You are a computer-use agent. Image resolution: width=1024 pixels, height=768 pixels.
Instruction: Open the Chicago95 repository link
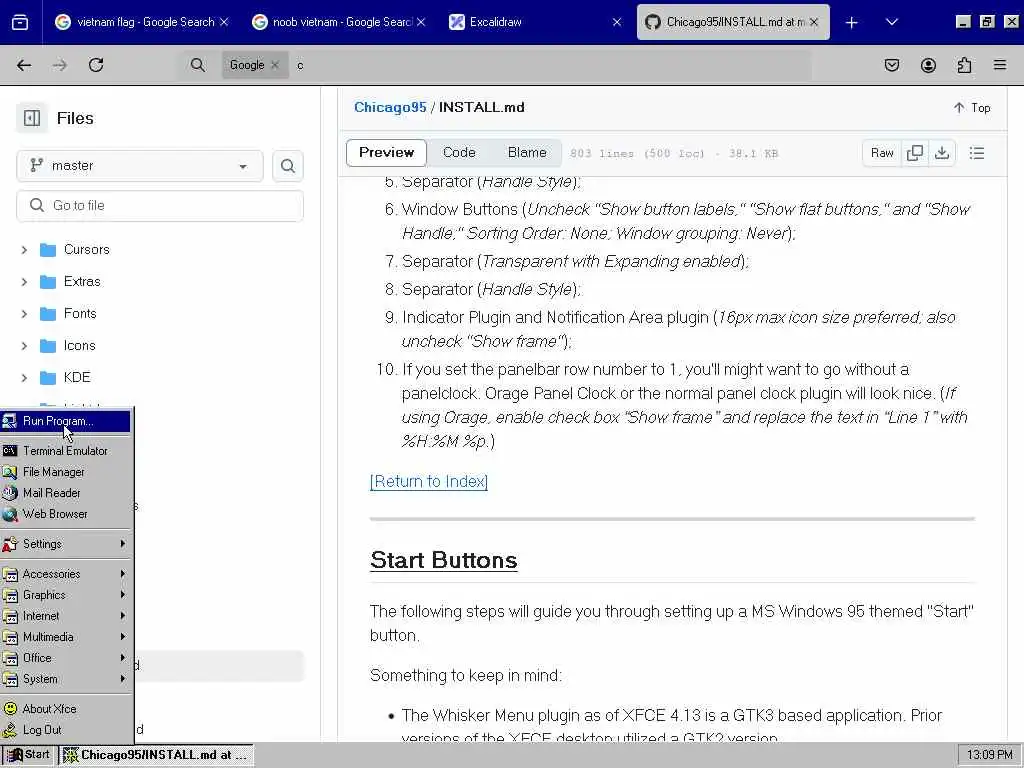click(x=390, y=108)
